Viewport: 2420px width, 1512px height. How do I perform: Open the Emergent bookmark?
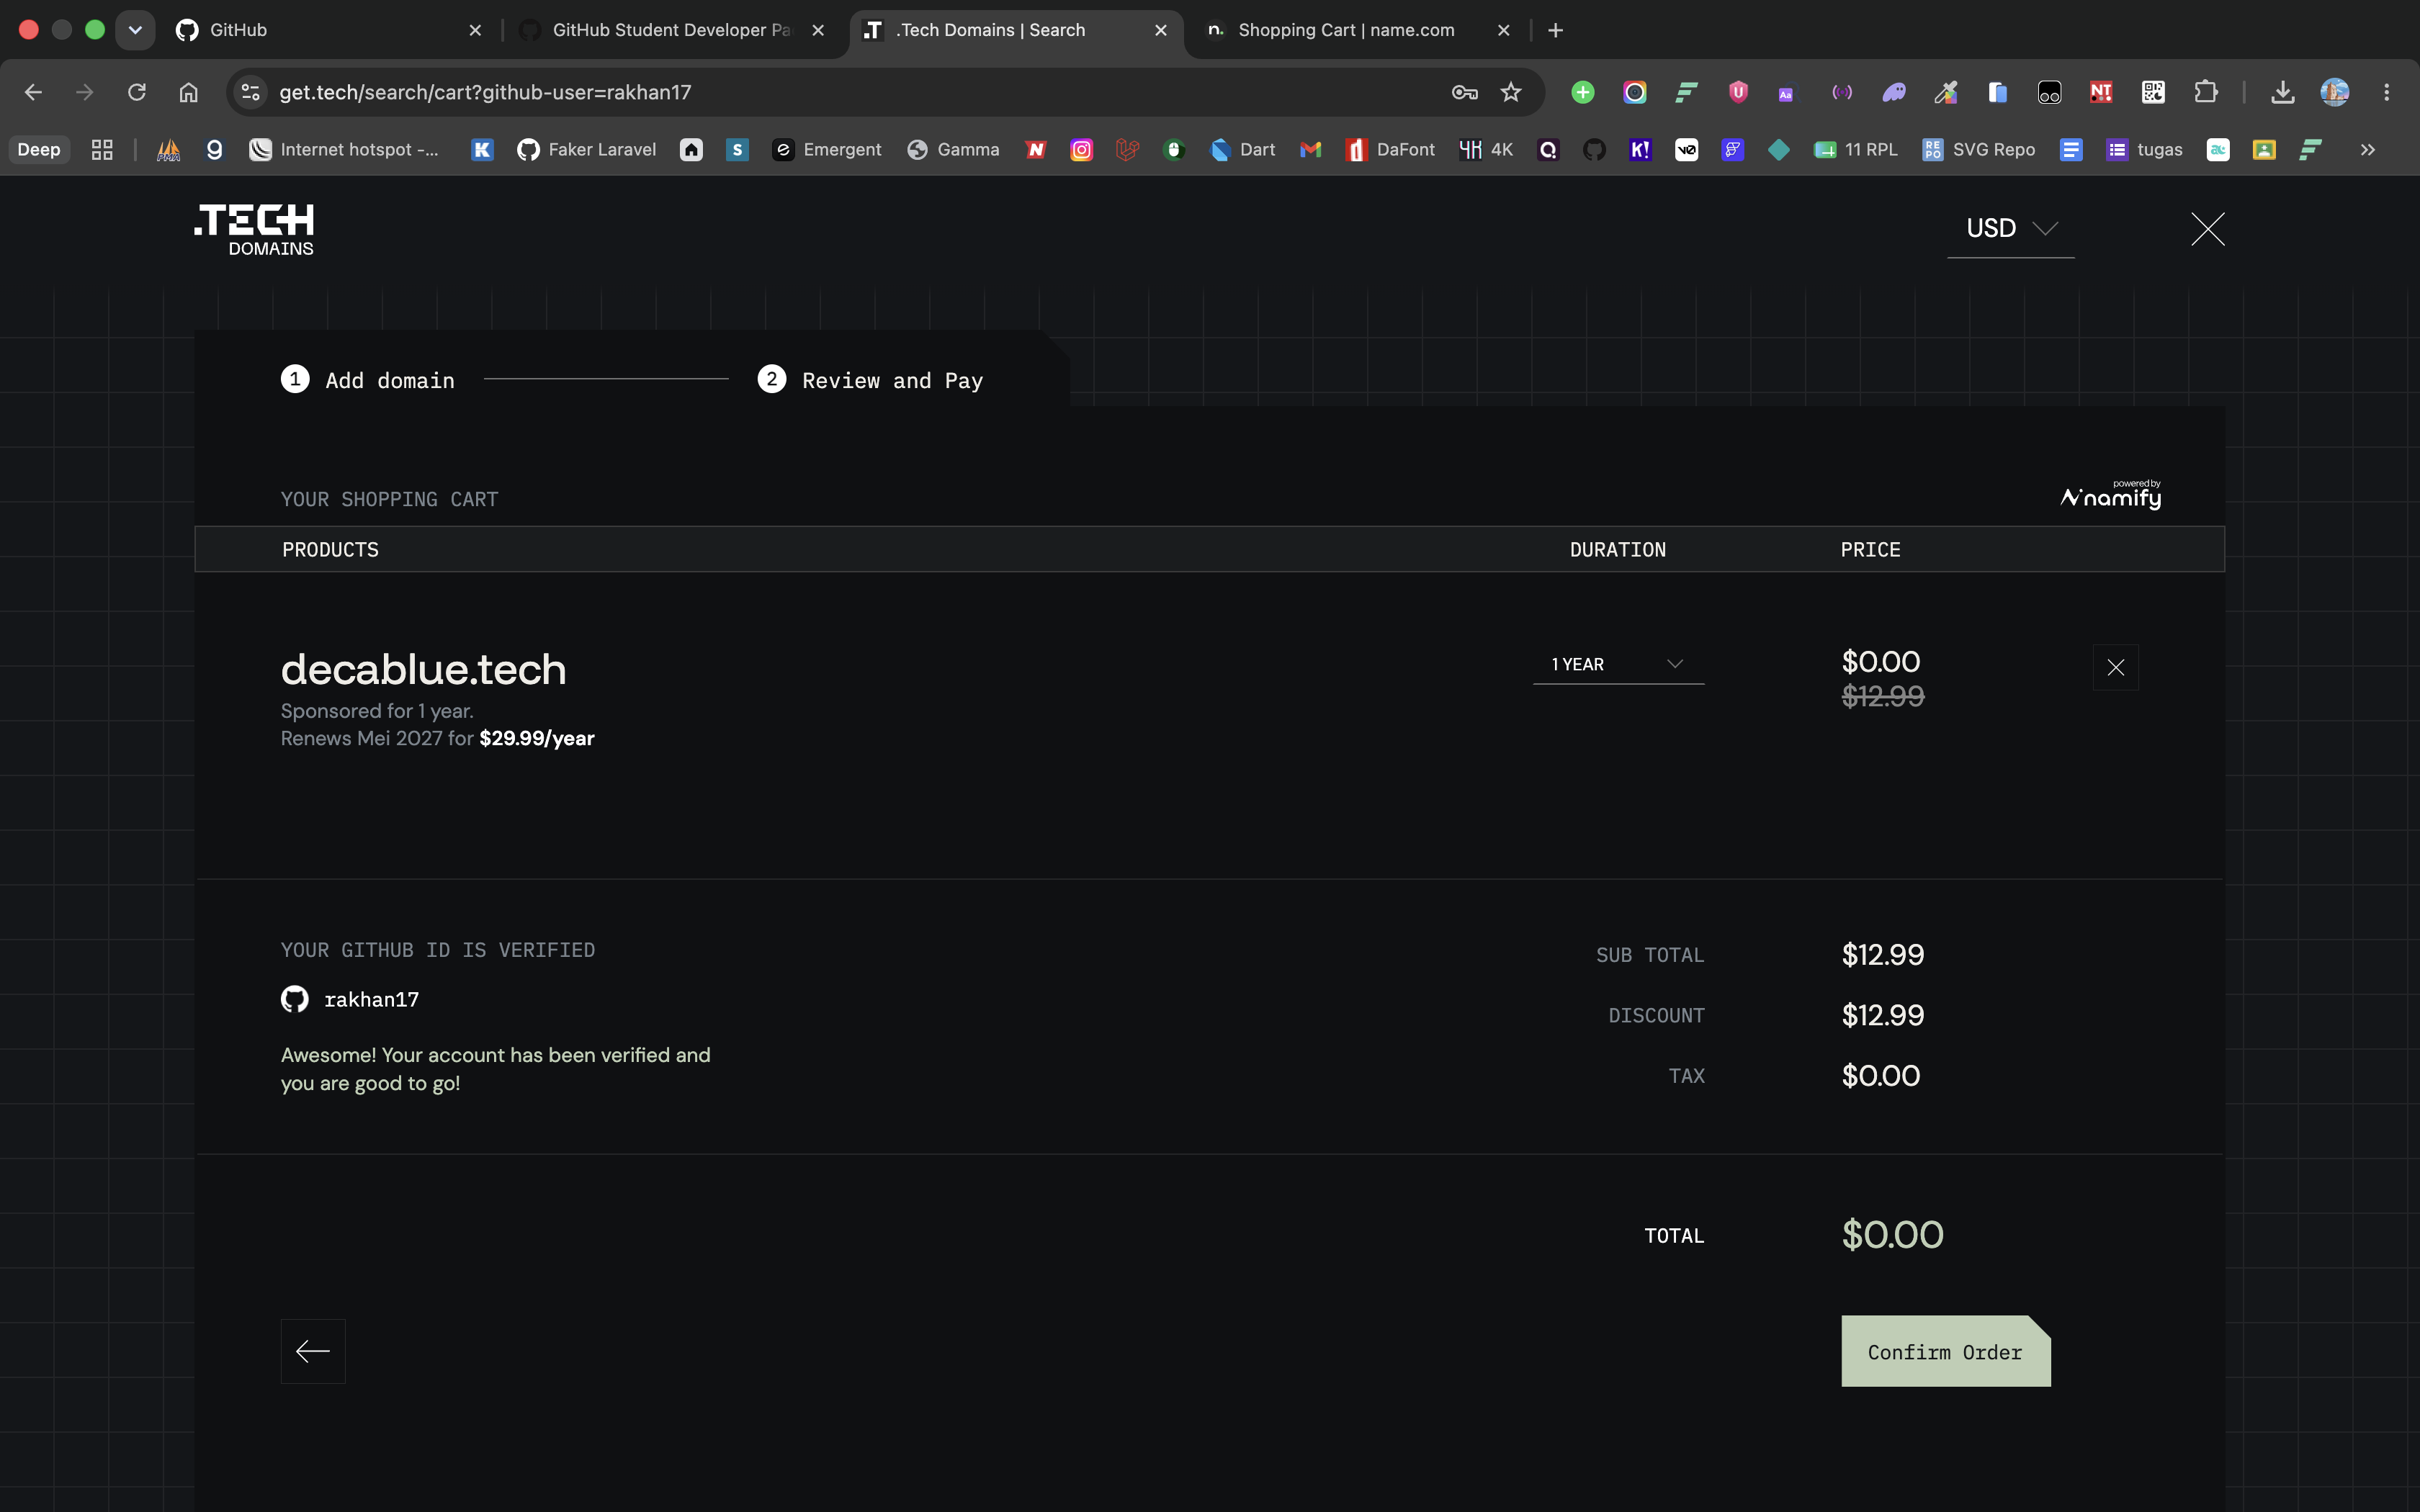(827, 149)
